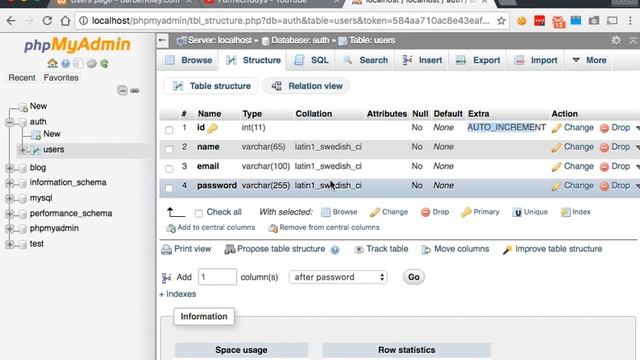Reload navigation panel green icon

tap(104, 63)
